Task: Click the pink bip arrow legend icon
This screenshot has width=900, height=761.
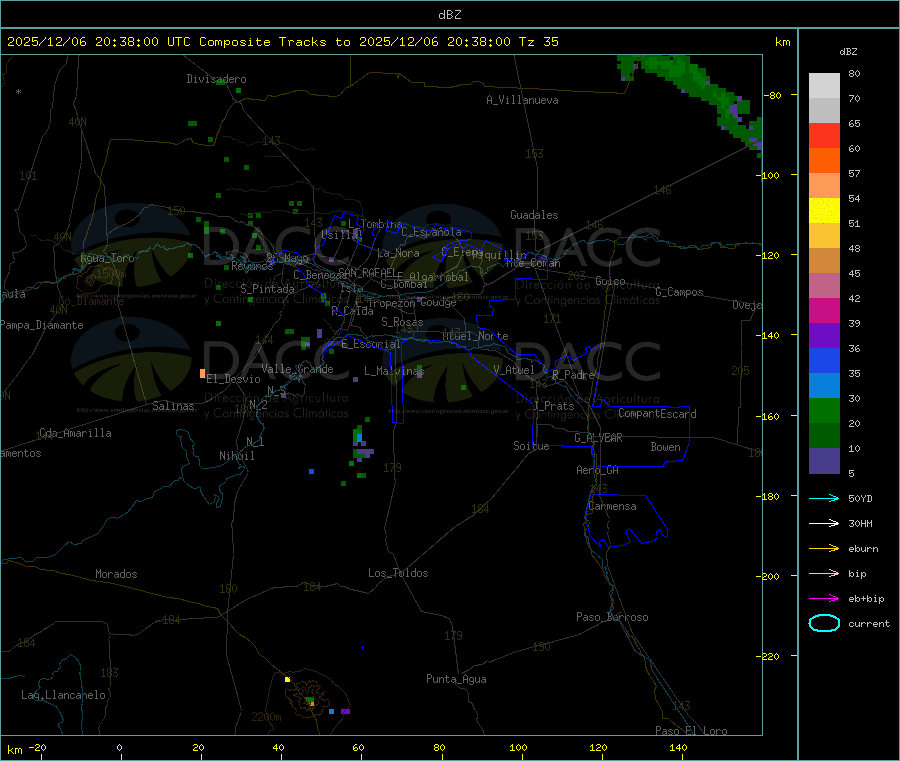Action: coord(824,573)
